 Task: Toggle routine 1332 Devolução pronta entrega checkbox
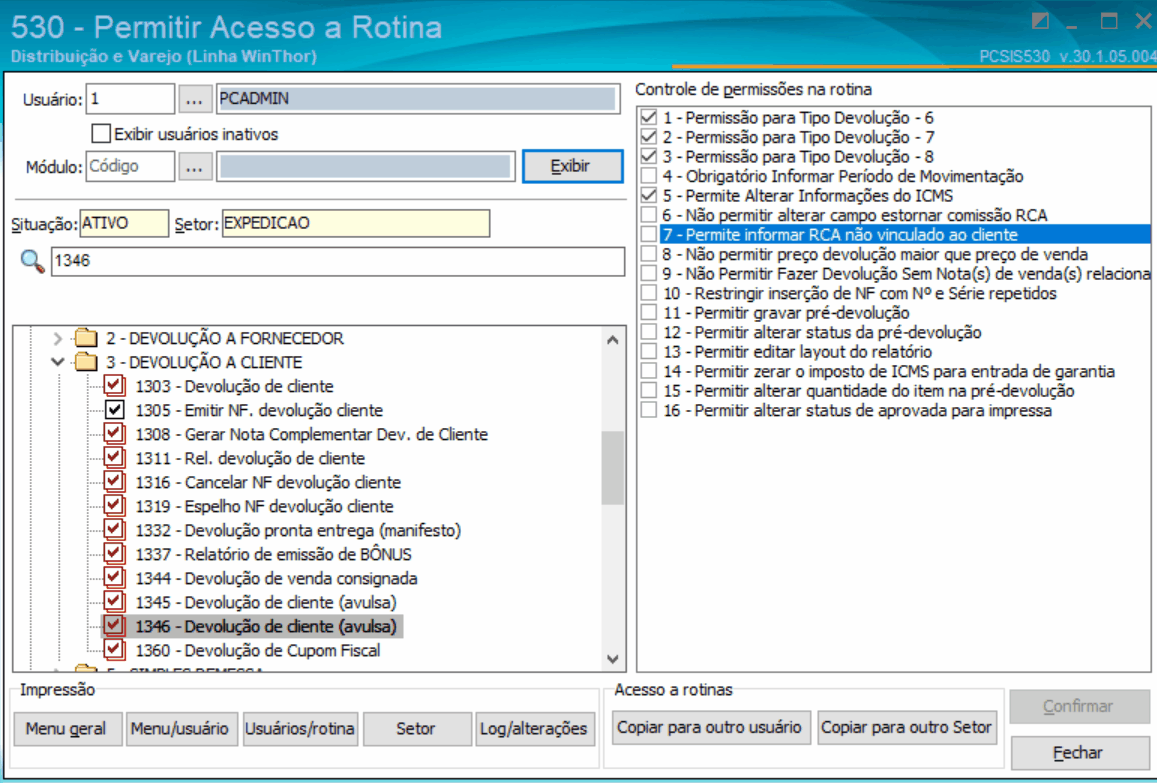coord(114,529)
